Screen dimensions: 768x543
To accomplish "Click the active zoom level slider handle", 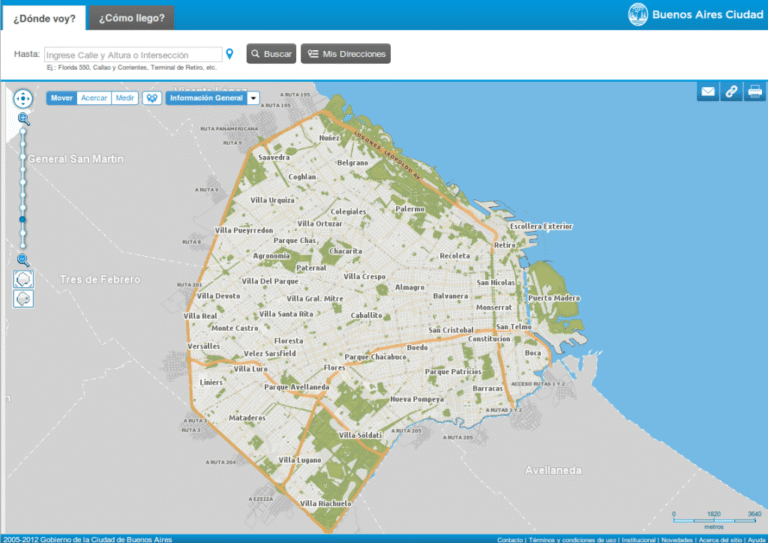I will point(23,219).
